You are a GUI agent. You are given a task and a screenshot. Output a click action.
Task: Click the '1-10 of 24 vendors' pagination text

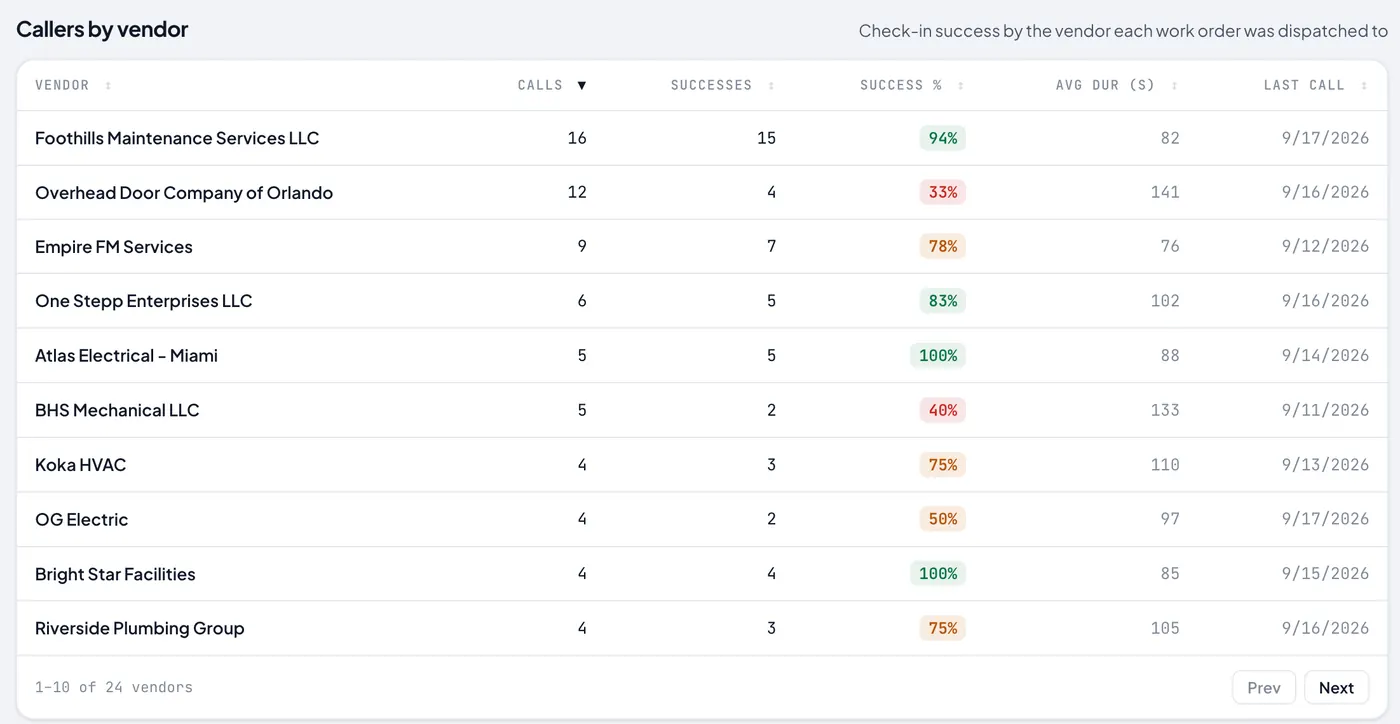pos(114,687)
